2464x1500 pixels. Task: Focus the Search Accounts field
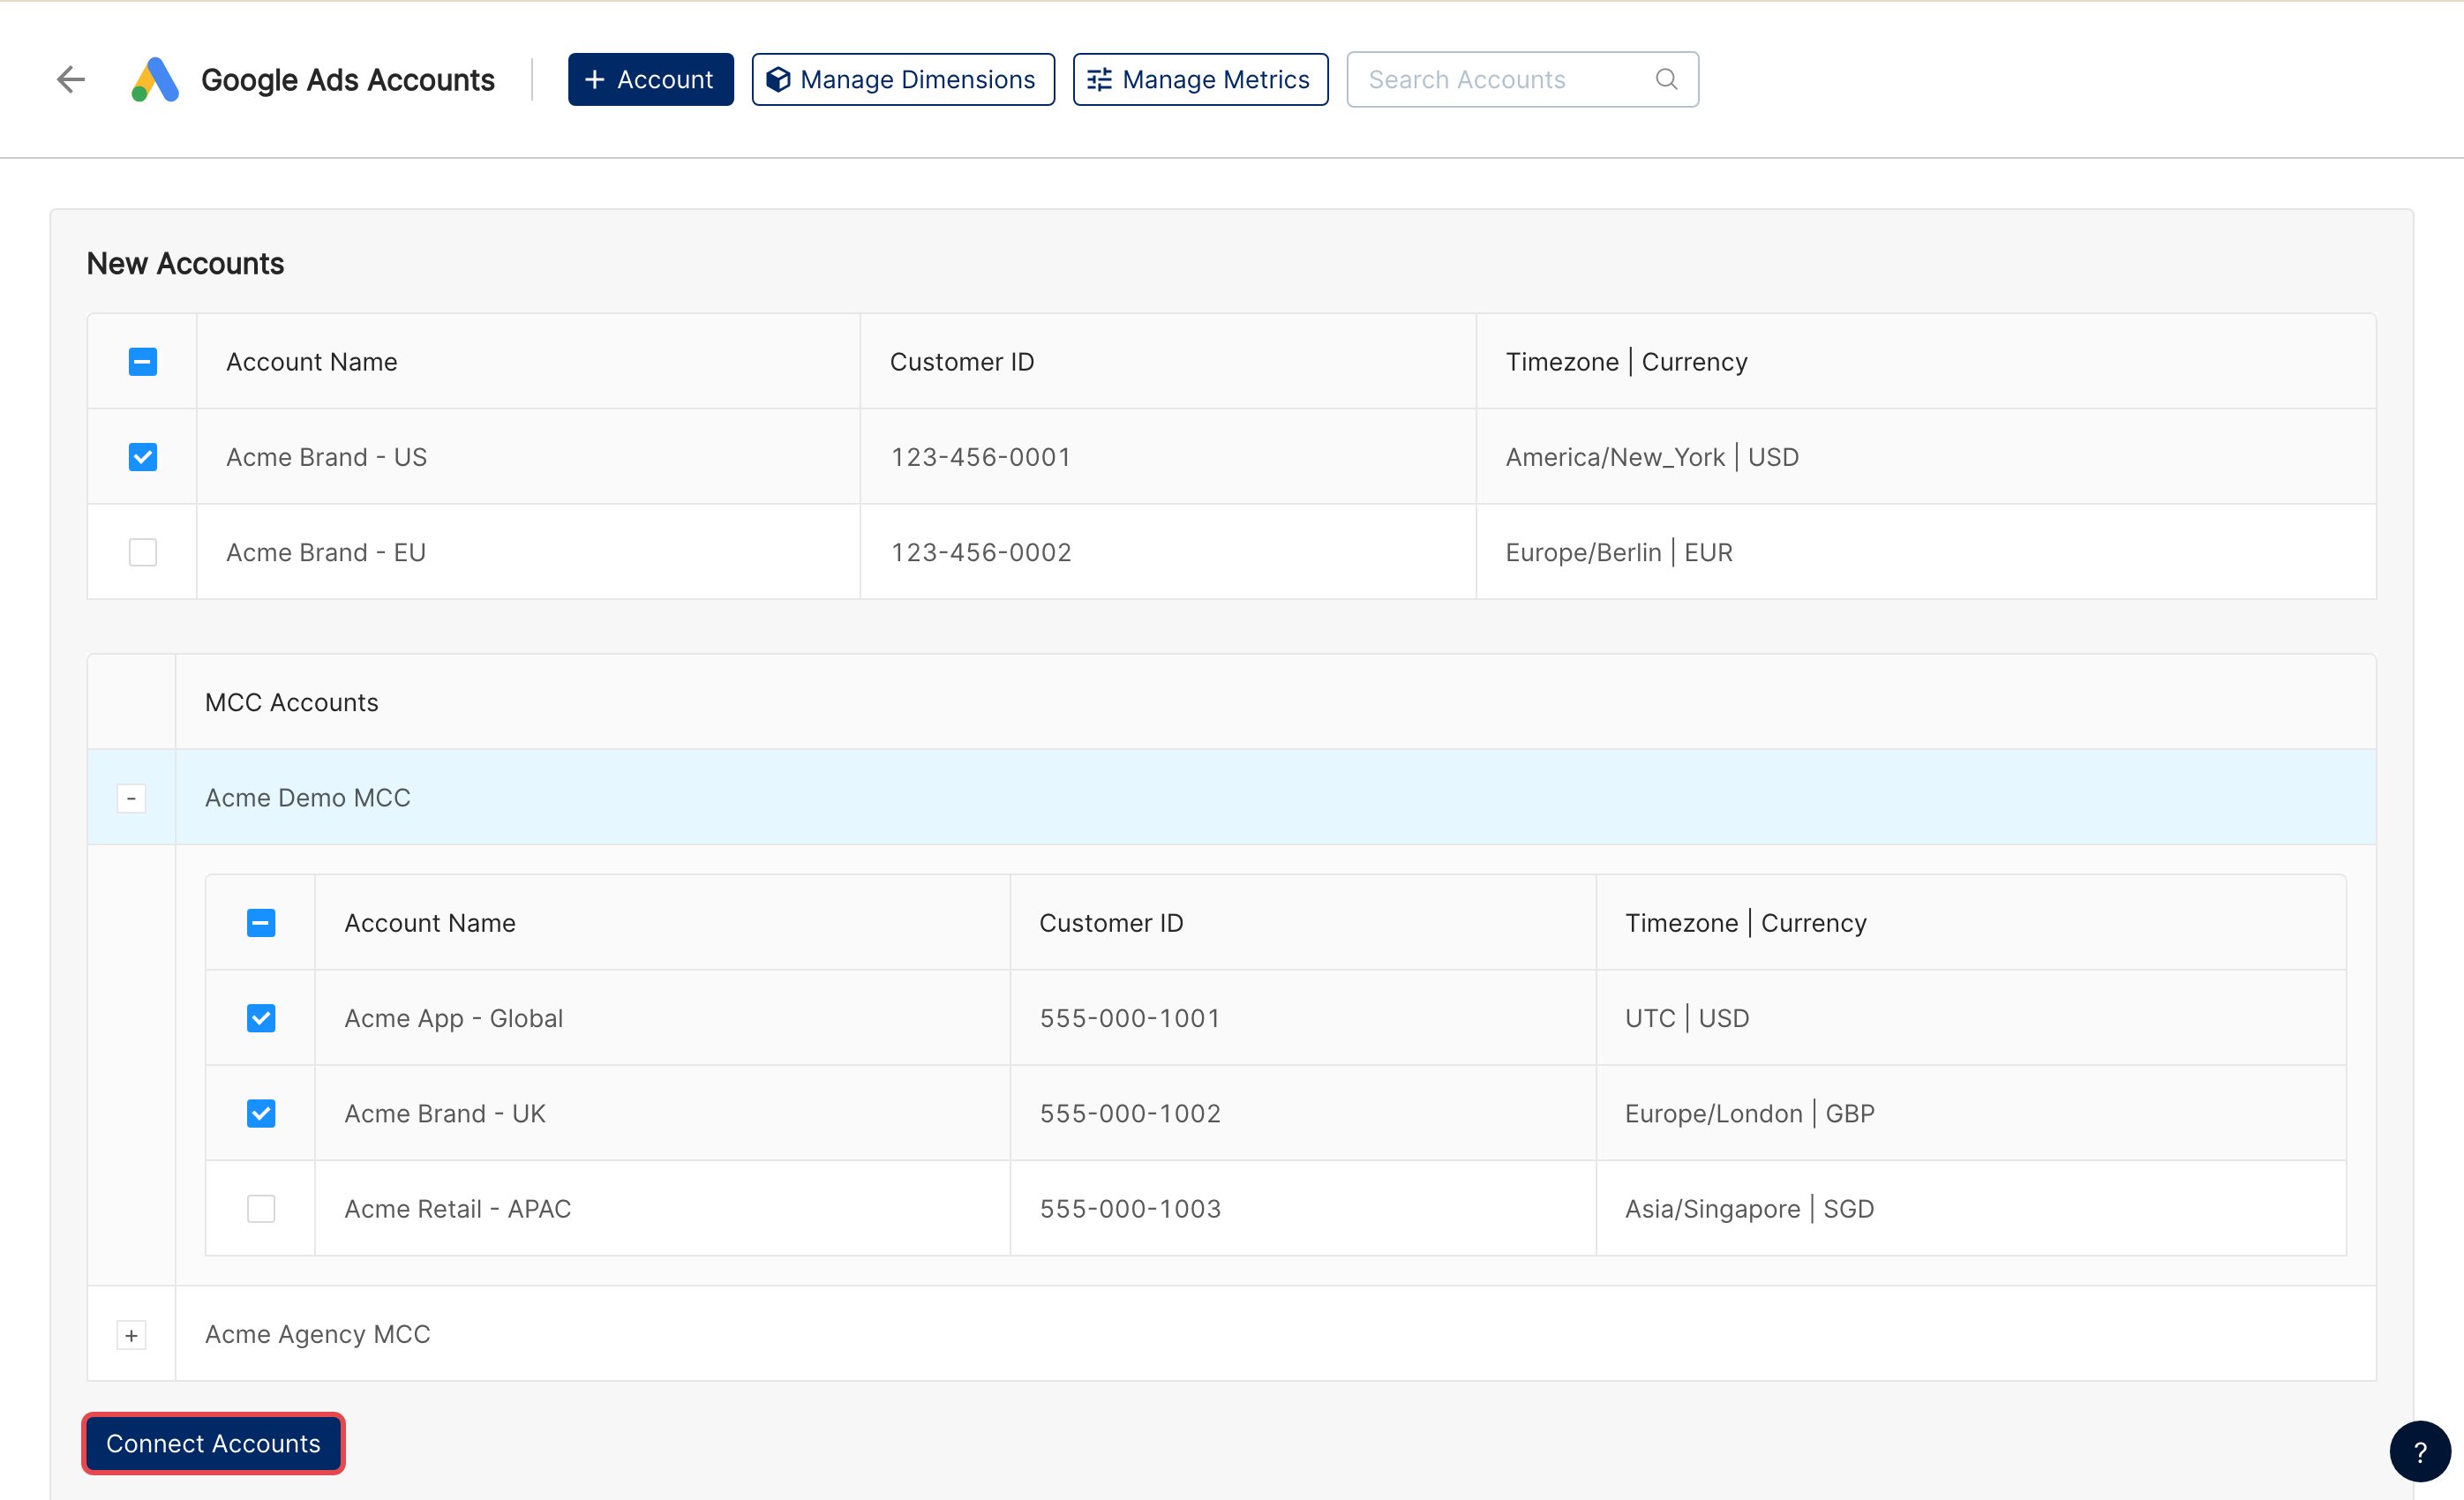(x=1522, y=79)
